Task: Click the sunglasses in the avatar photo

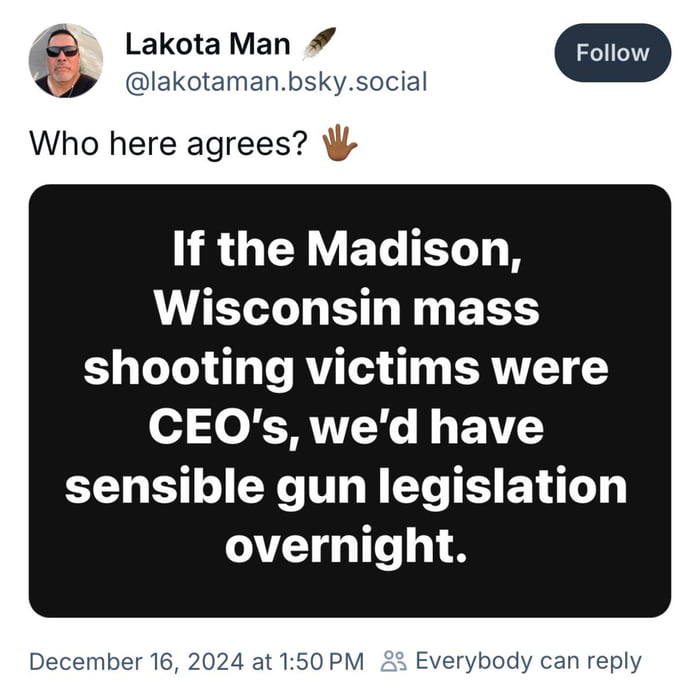Action: tap(61, 50)
